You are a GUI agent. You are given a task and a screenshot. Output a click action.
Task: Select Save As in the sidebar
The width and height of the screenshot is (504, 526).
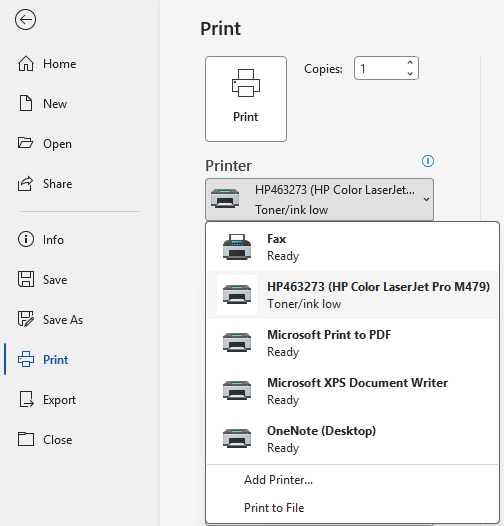[x=50, y=319]
